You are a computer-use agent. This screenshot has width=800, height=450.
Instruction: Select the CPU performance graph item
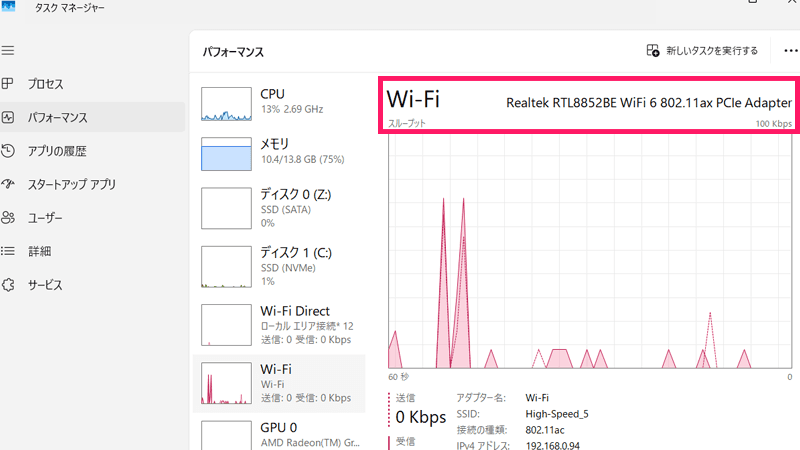click(x=278, y=102)
